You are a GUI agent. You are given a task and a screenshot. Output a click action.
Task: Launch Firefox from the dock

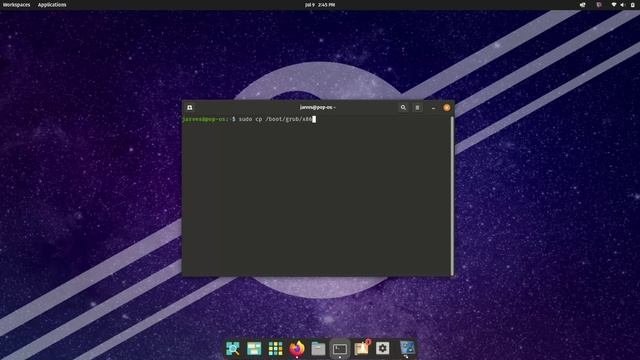tap(297, 349)
